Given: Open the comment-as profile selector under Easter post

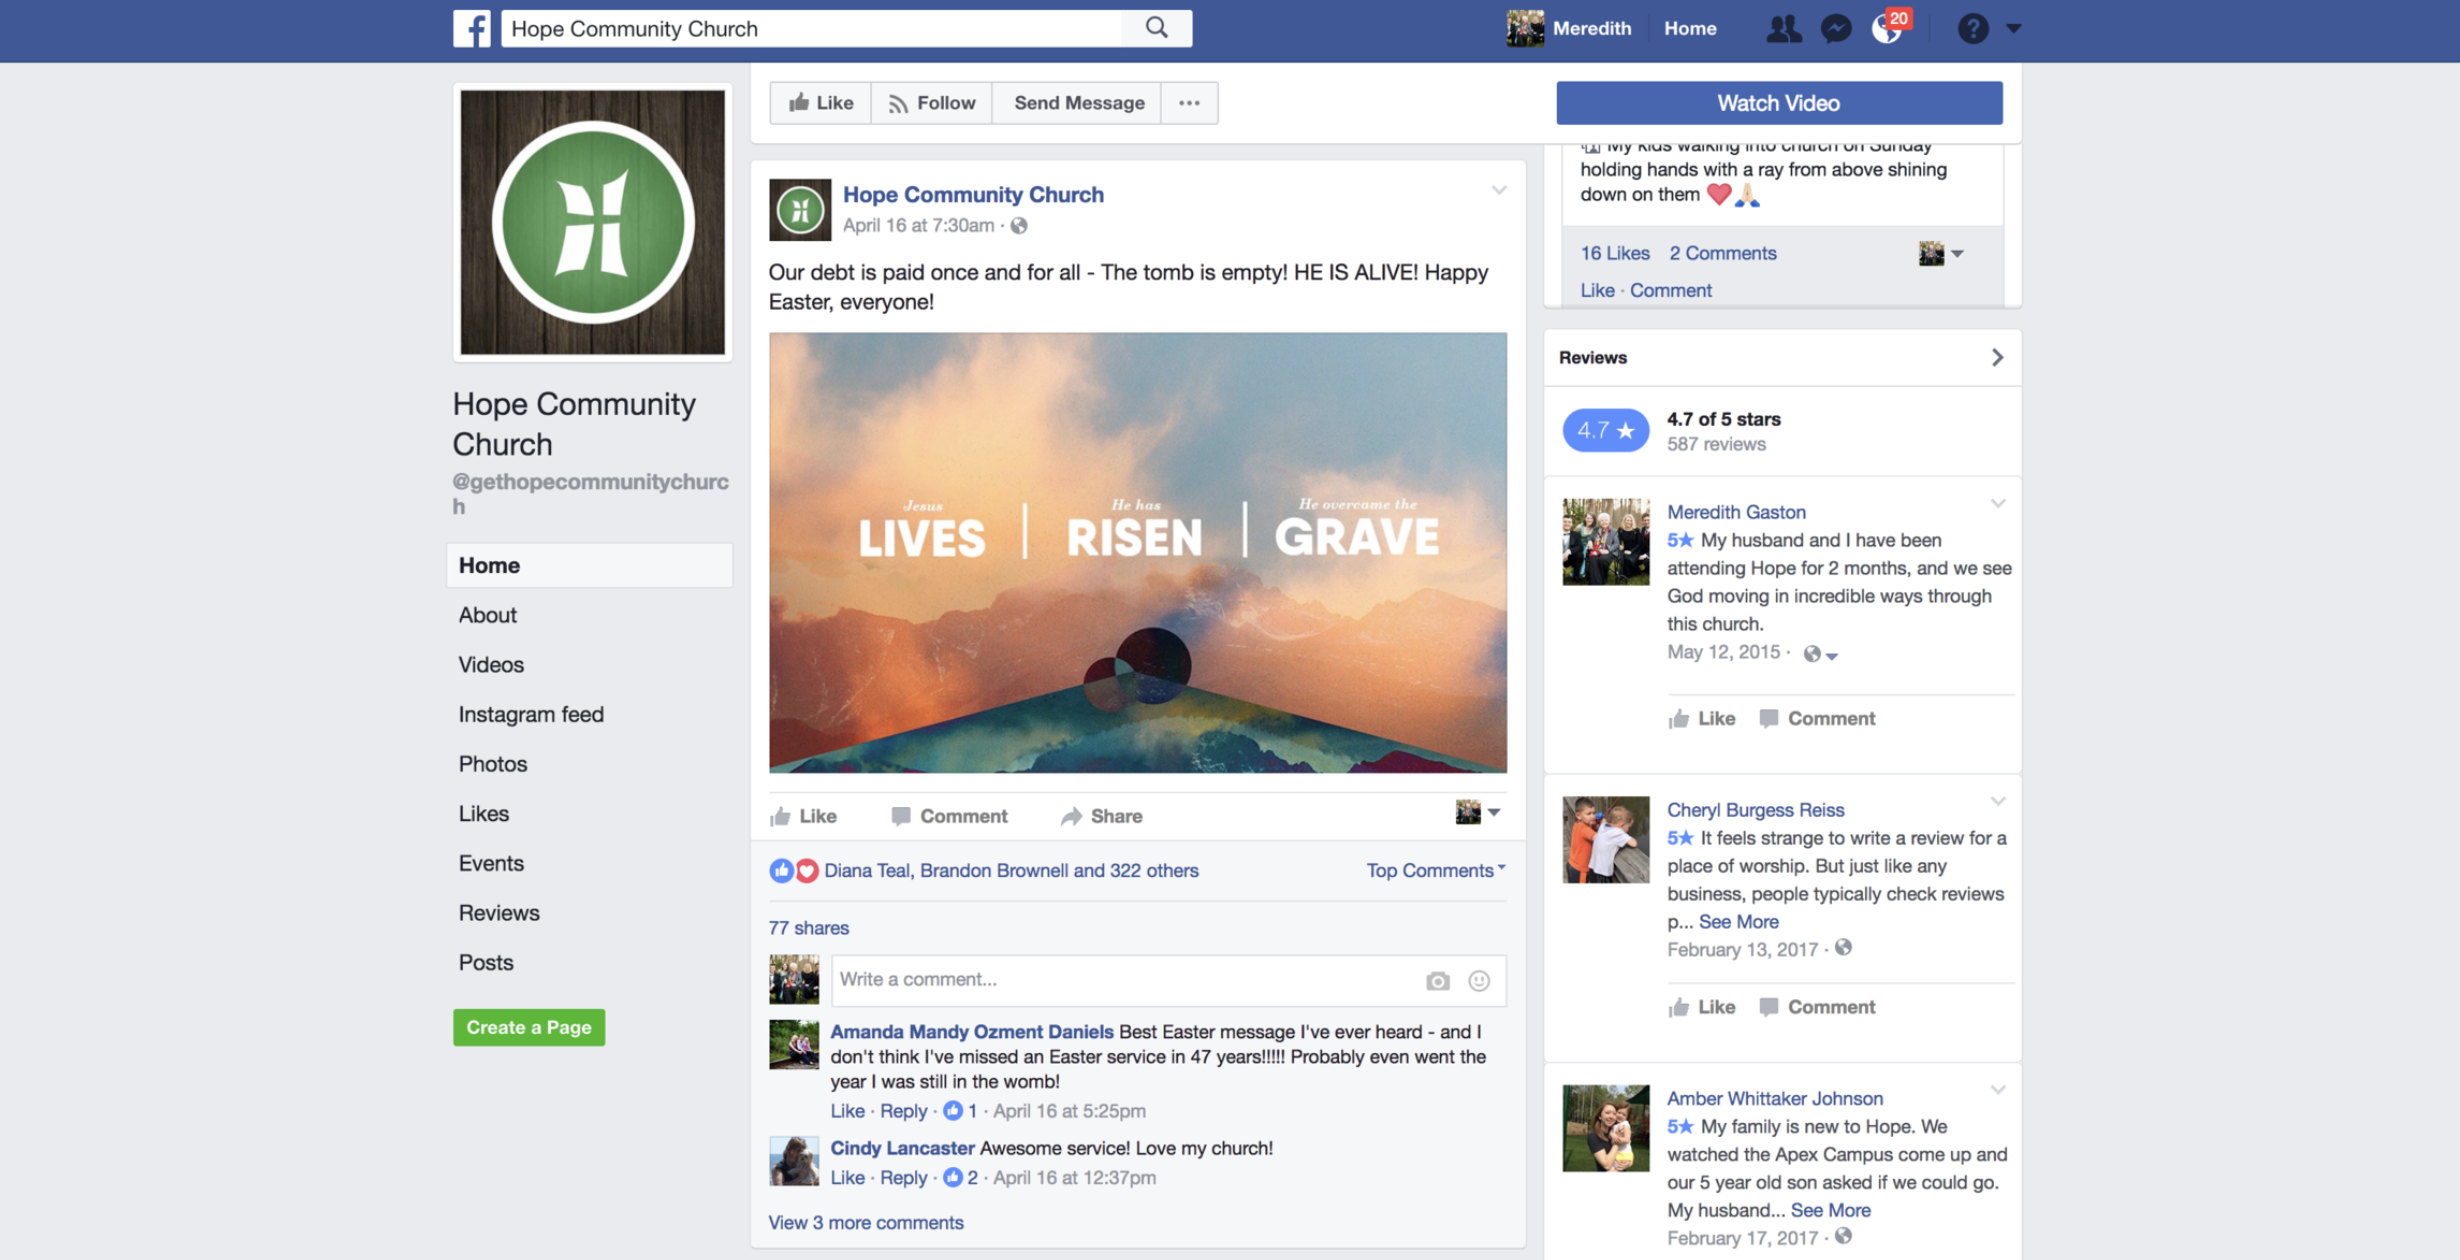Looking at the screenshot, I should [x=1477, y=812].
